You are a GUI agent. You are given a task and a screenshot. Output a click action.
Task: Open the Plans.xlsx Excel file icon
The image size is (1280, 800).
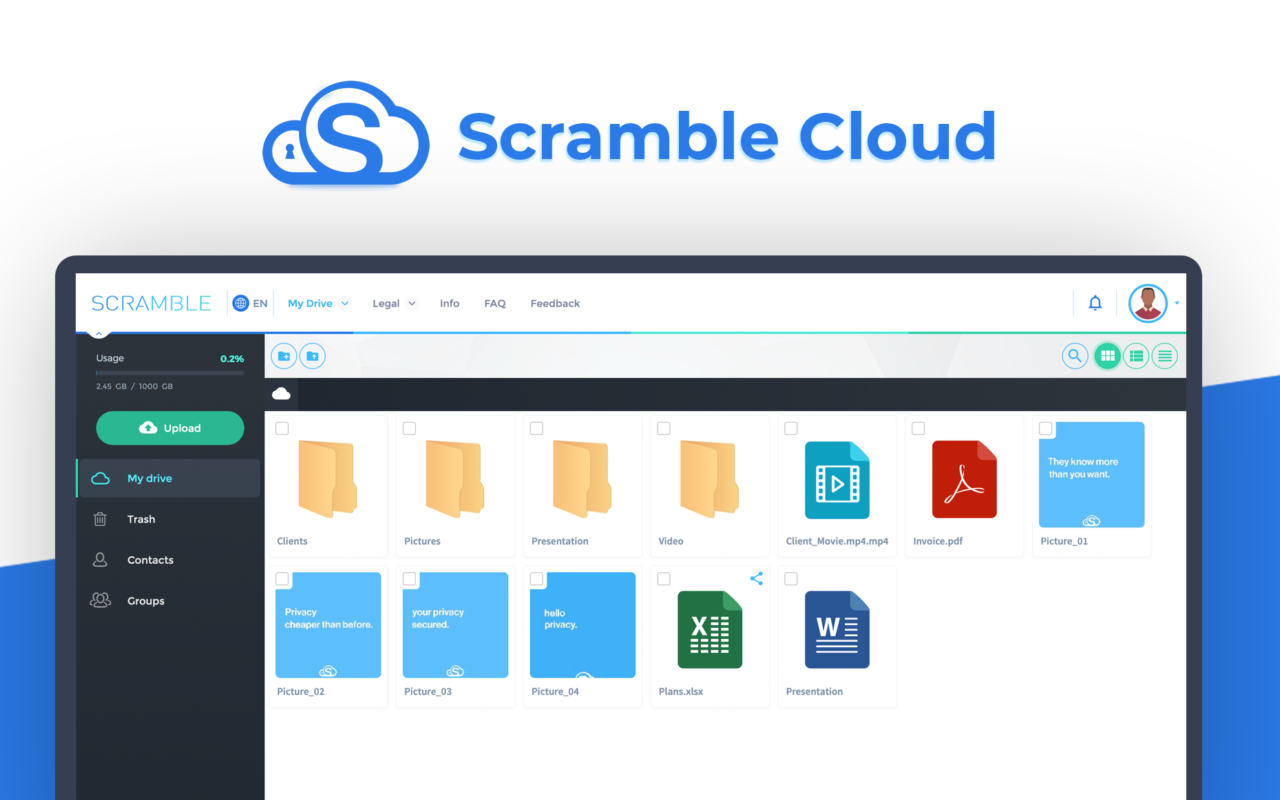(x=710, y=629)
